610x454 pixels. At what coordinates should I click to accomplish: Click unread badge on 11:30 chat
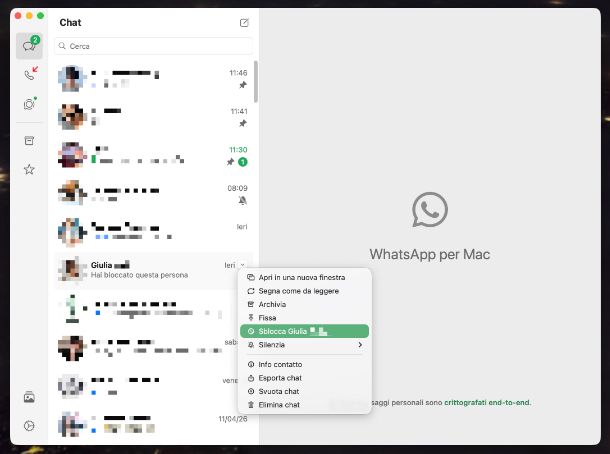243,162
